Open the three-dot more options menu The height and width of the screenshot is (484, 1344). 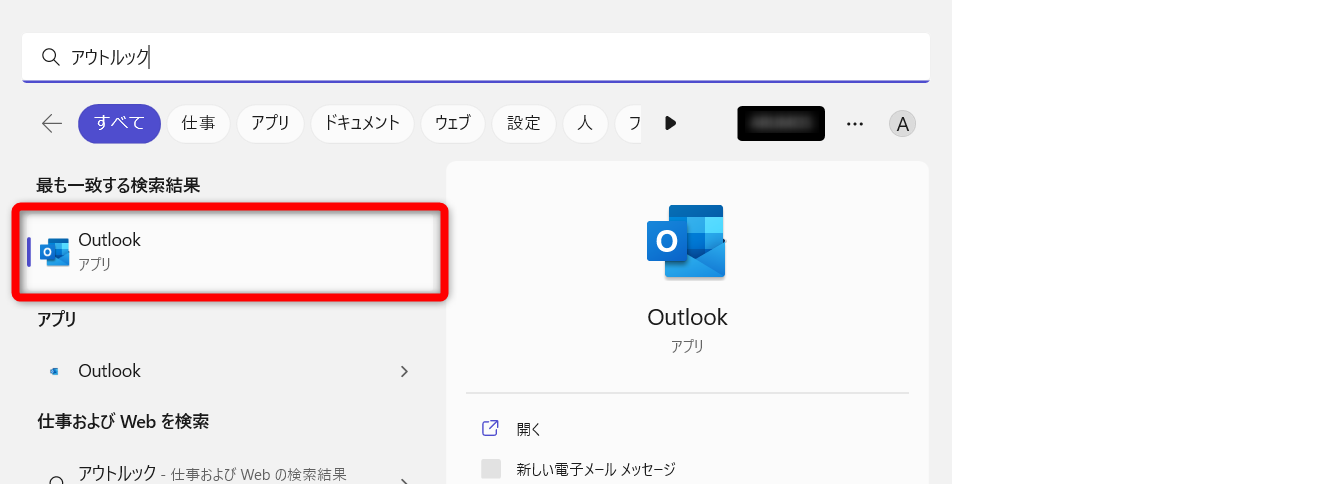(854, 123)
